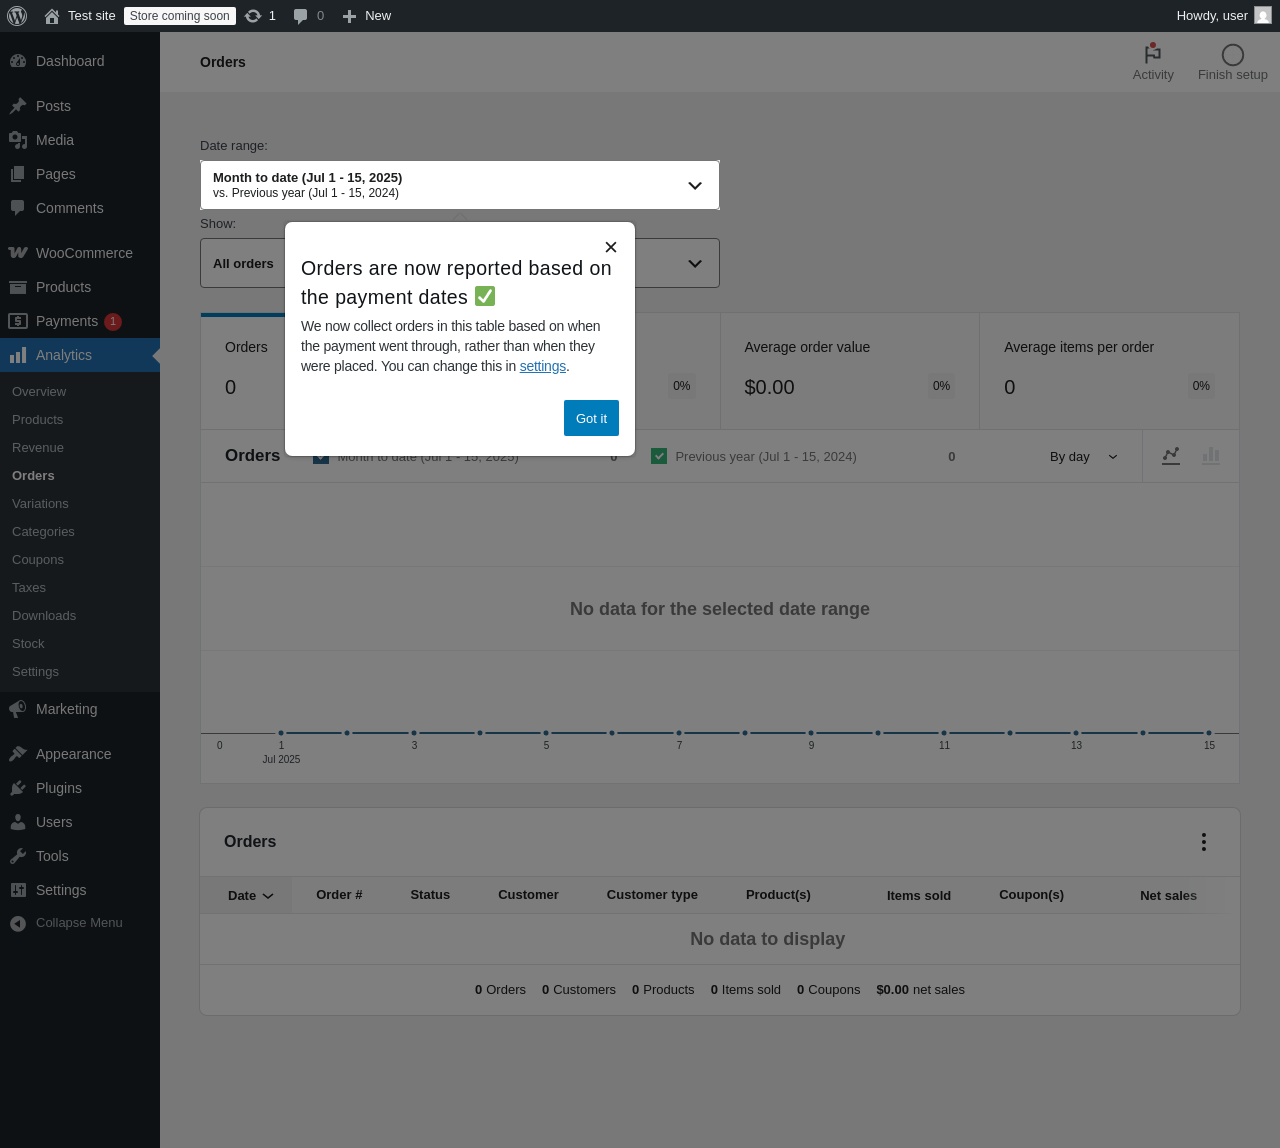Click the Users person icon
1280x1148 pixels.
click(x=18, y=822)
